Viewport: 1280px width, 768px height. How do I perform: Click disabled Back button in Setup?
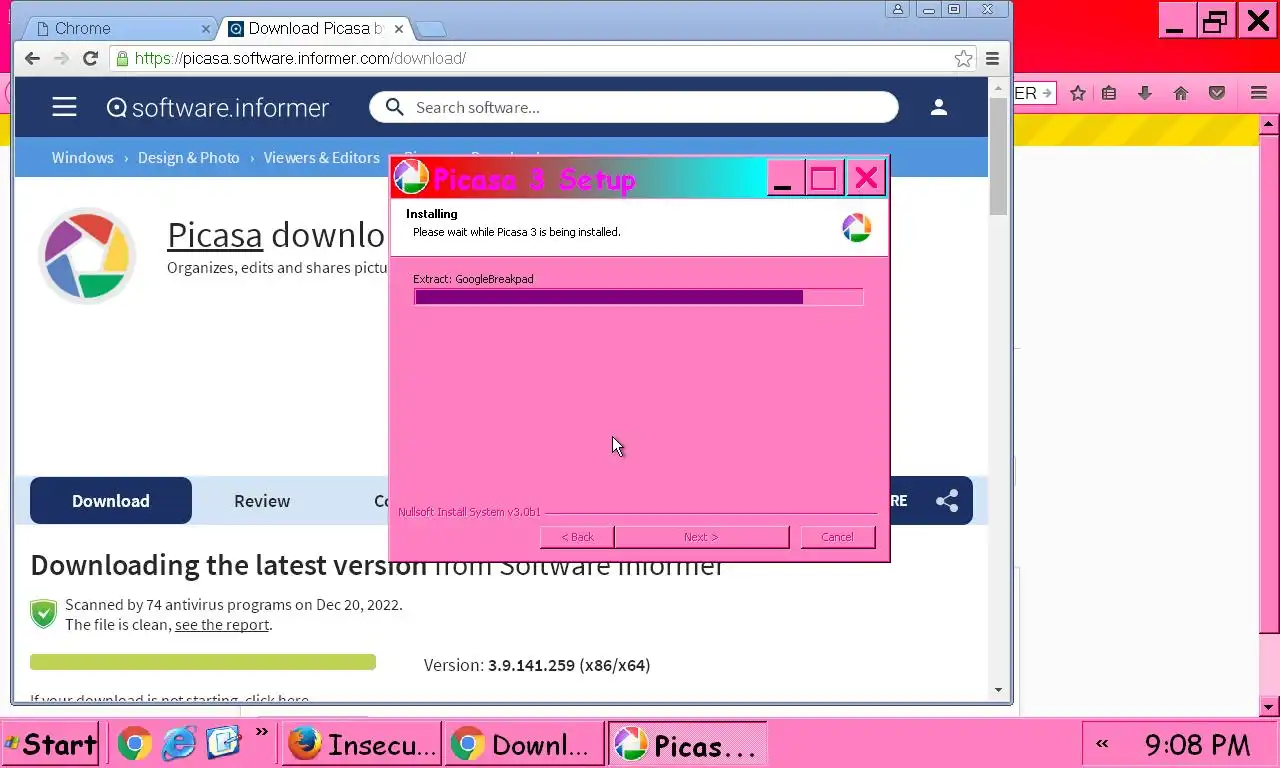[x=577, y=537]
